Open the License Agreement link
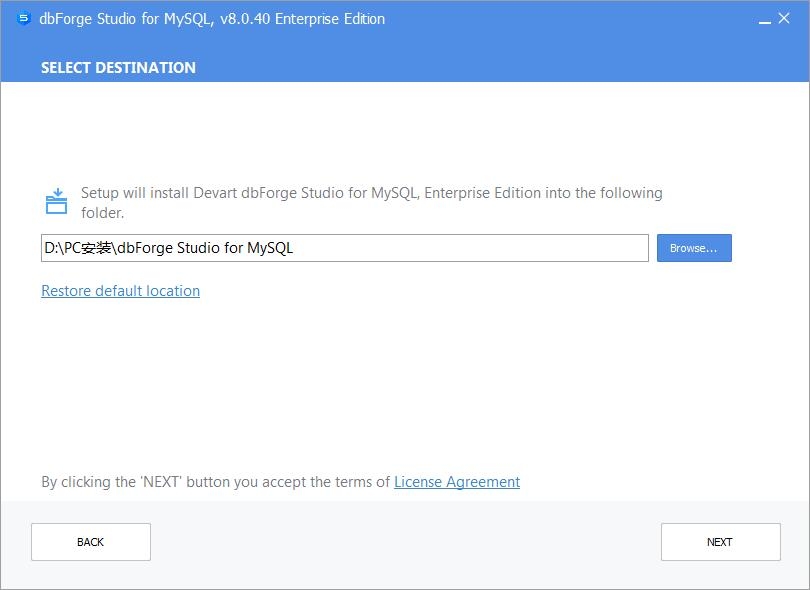 457,482
